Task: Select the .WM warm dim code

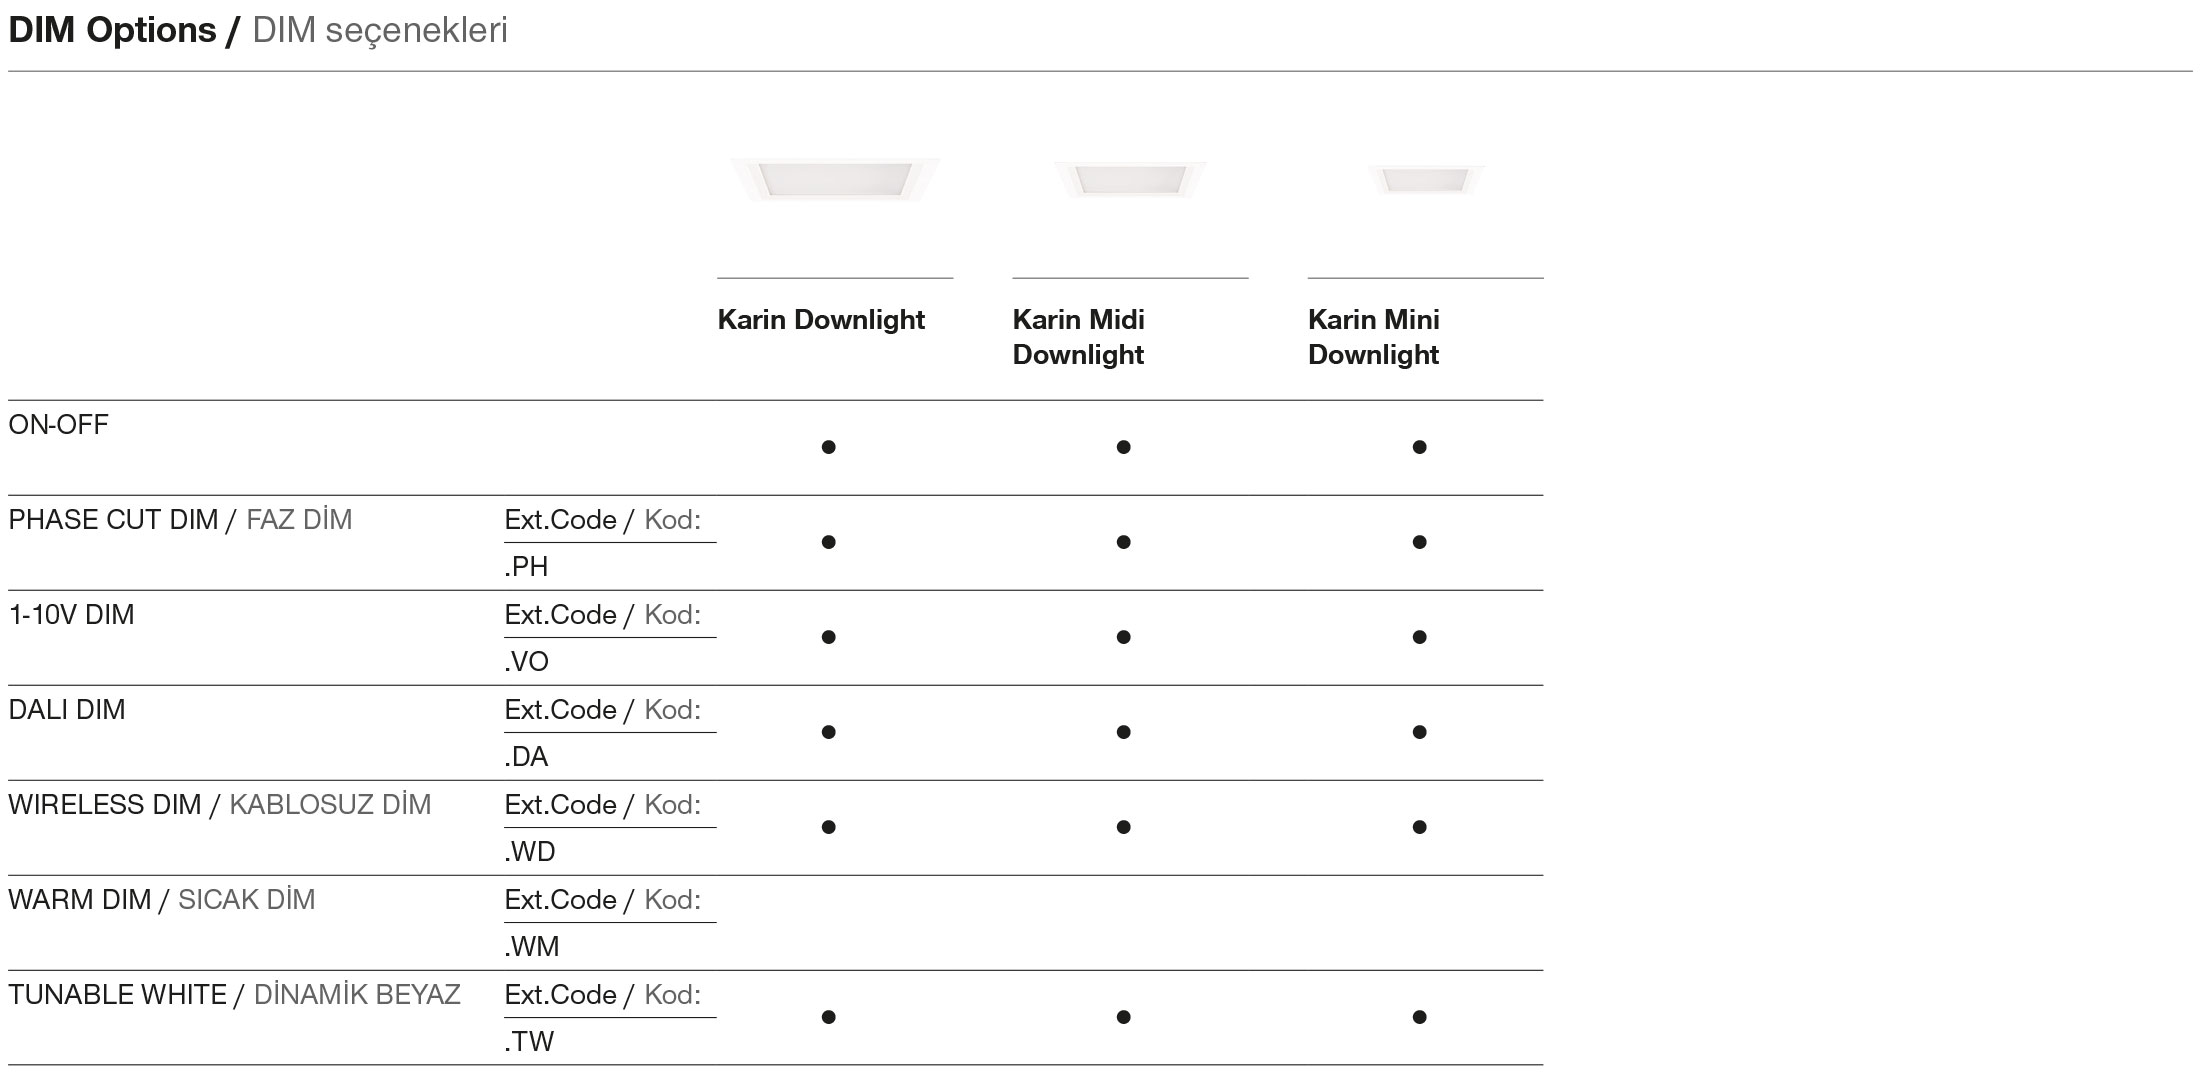Action: [531, 947]
